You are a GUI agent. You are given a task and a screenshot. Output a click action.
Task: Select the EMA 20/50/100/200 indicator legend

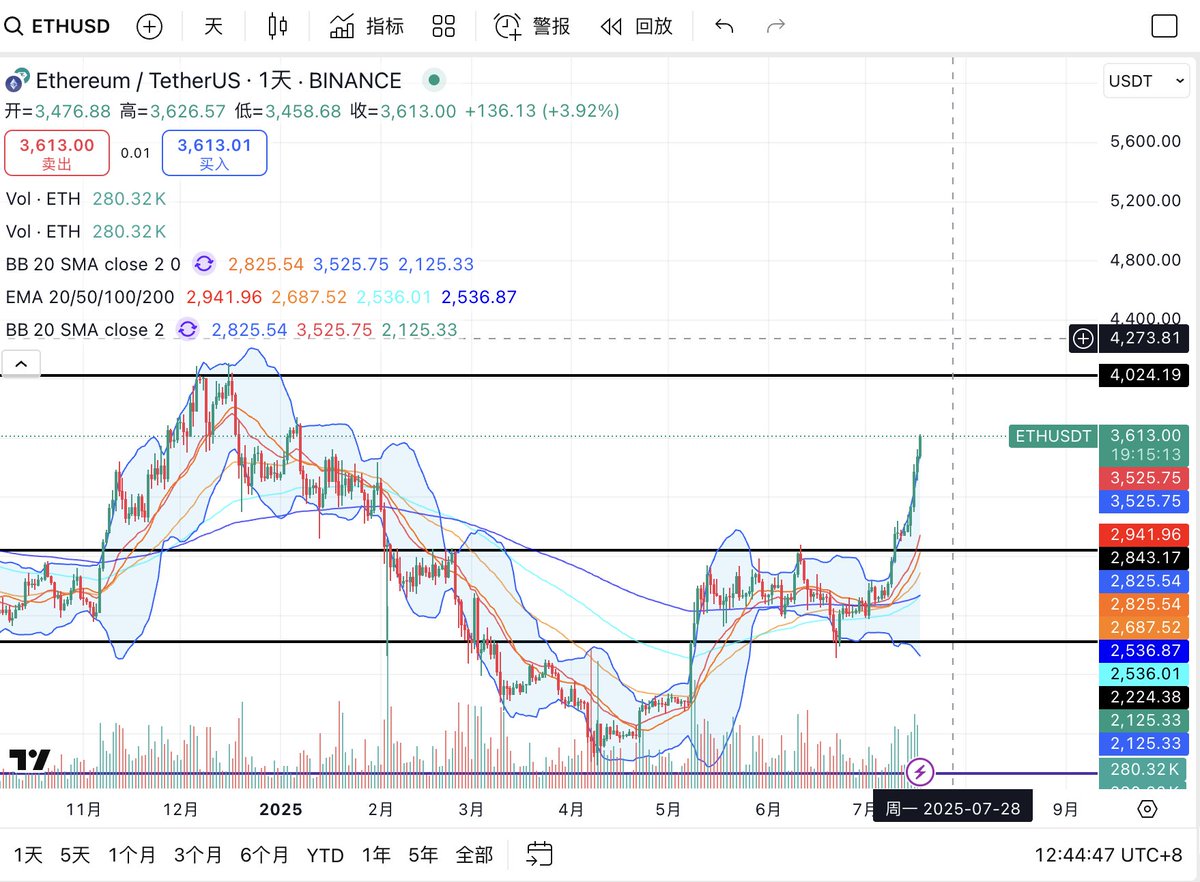90,297
